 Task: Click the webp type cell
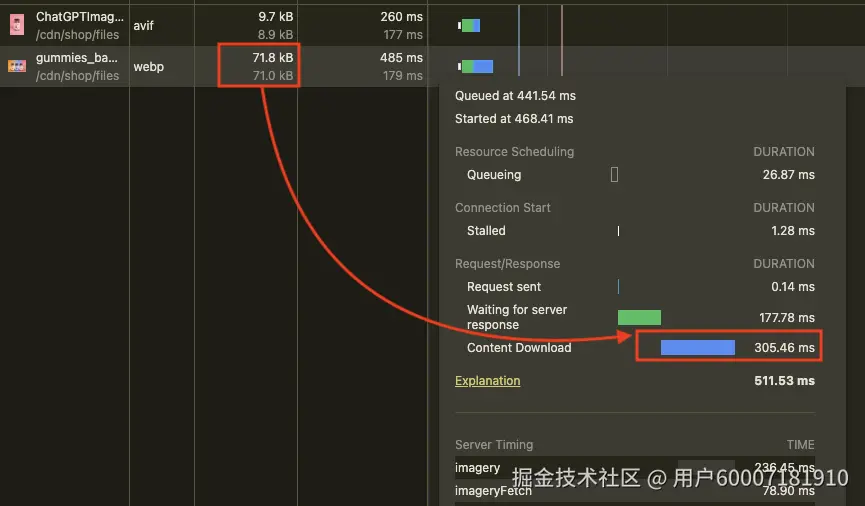148,66
